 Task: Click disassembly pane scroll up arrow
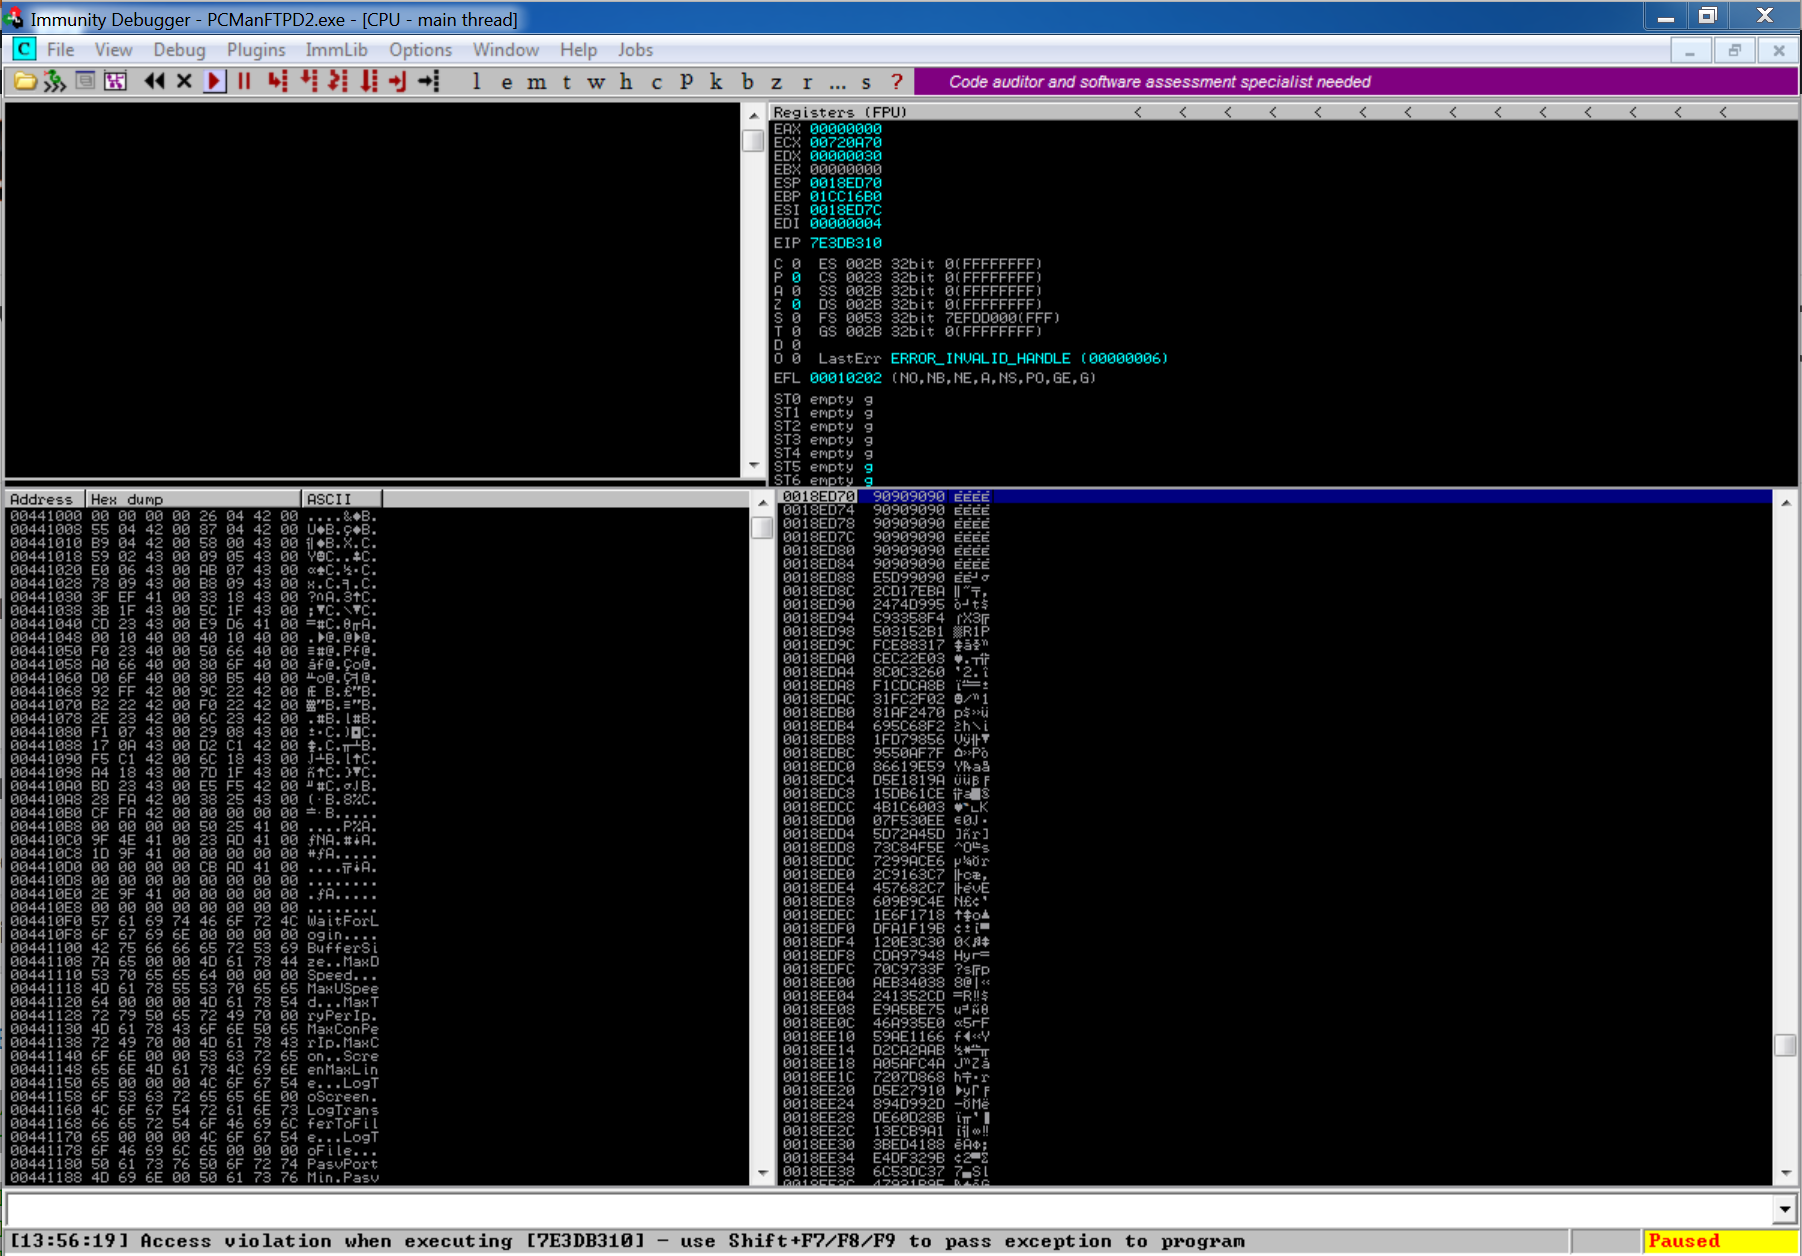tap(754, 115)
